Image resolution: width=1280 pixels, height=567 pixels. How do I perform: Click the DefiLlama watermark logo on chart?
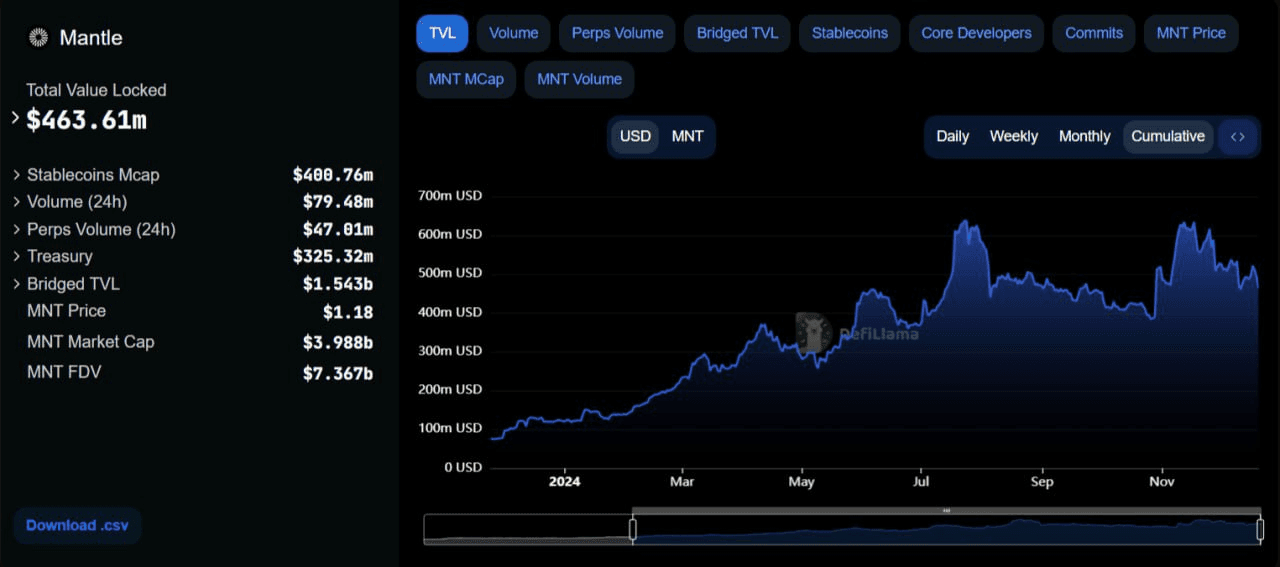[814, 332]
